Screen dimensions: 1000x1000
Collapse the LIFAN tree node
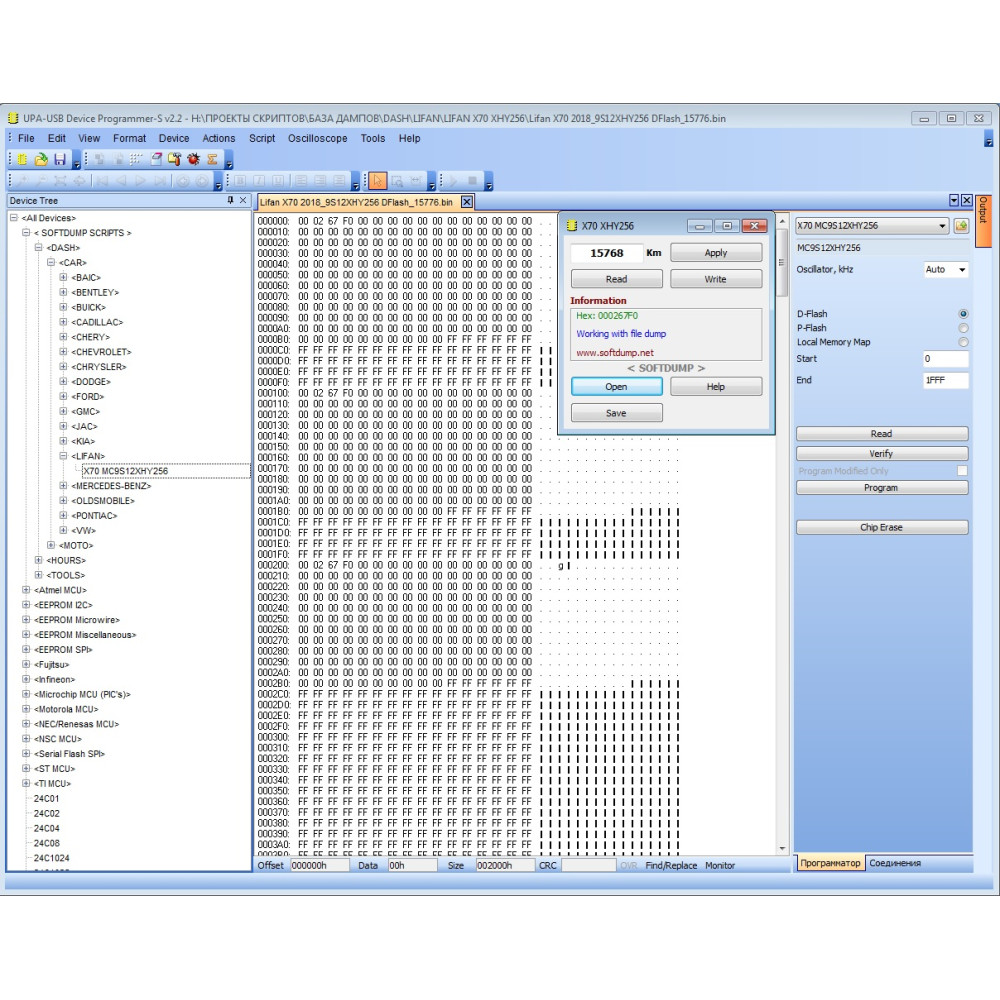click(x=63, y=456)
